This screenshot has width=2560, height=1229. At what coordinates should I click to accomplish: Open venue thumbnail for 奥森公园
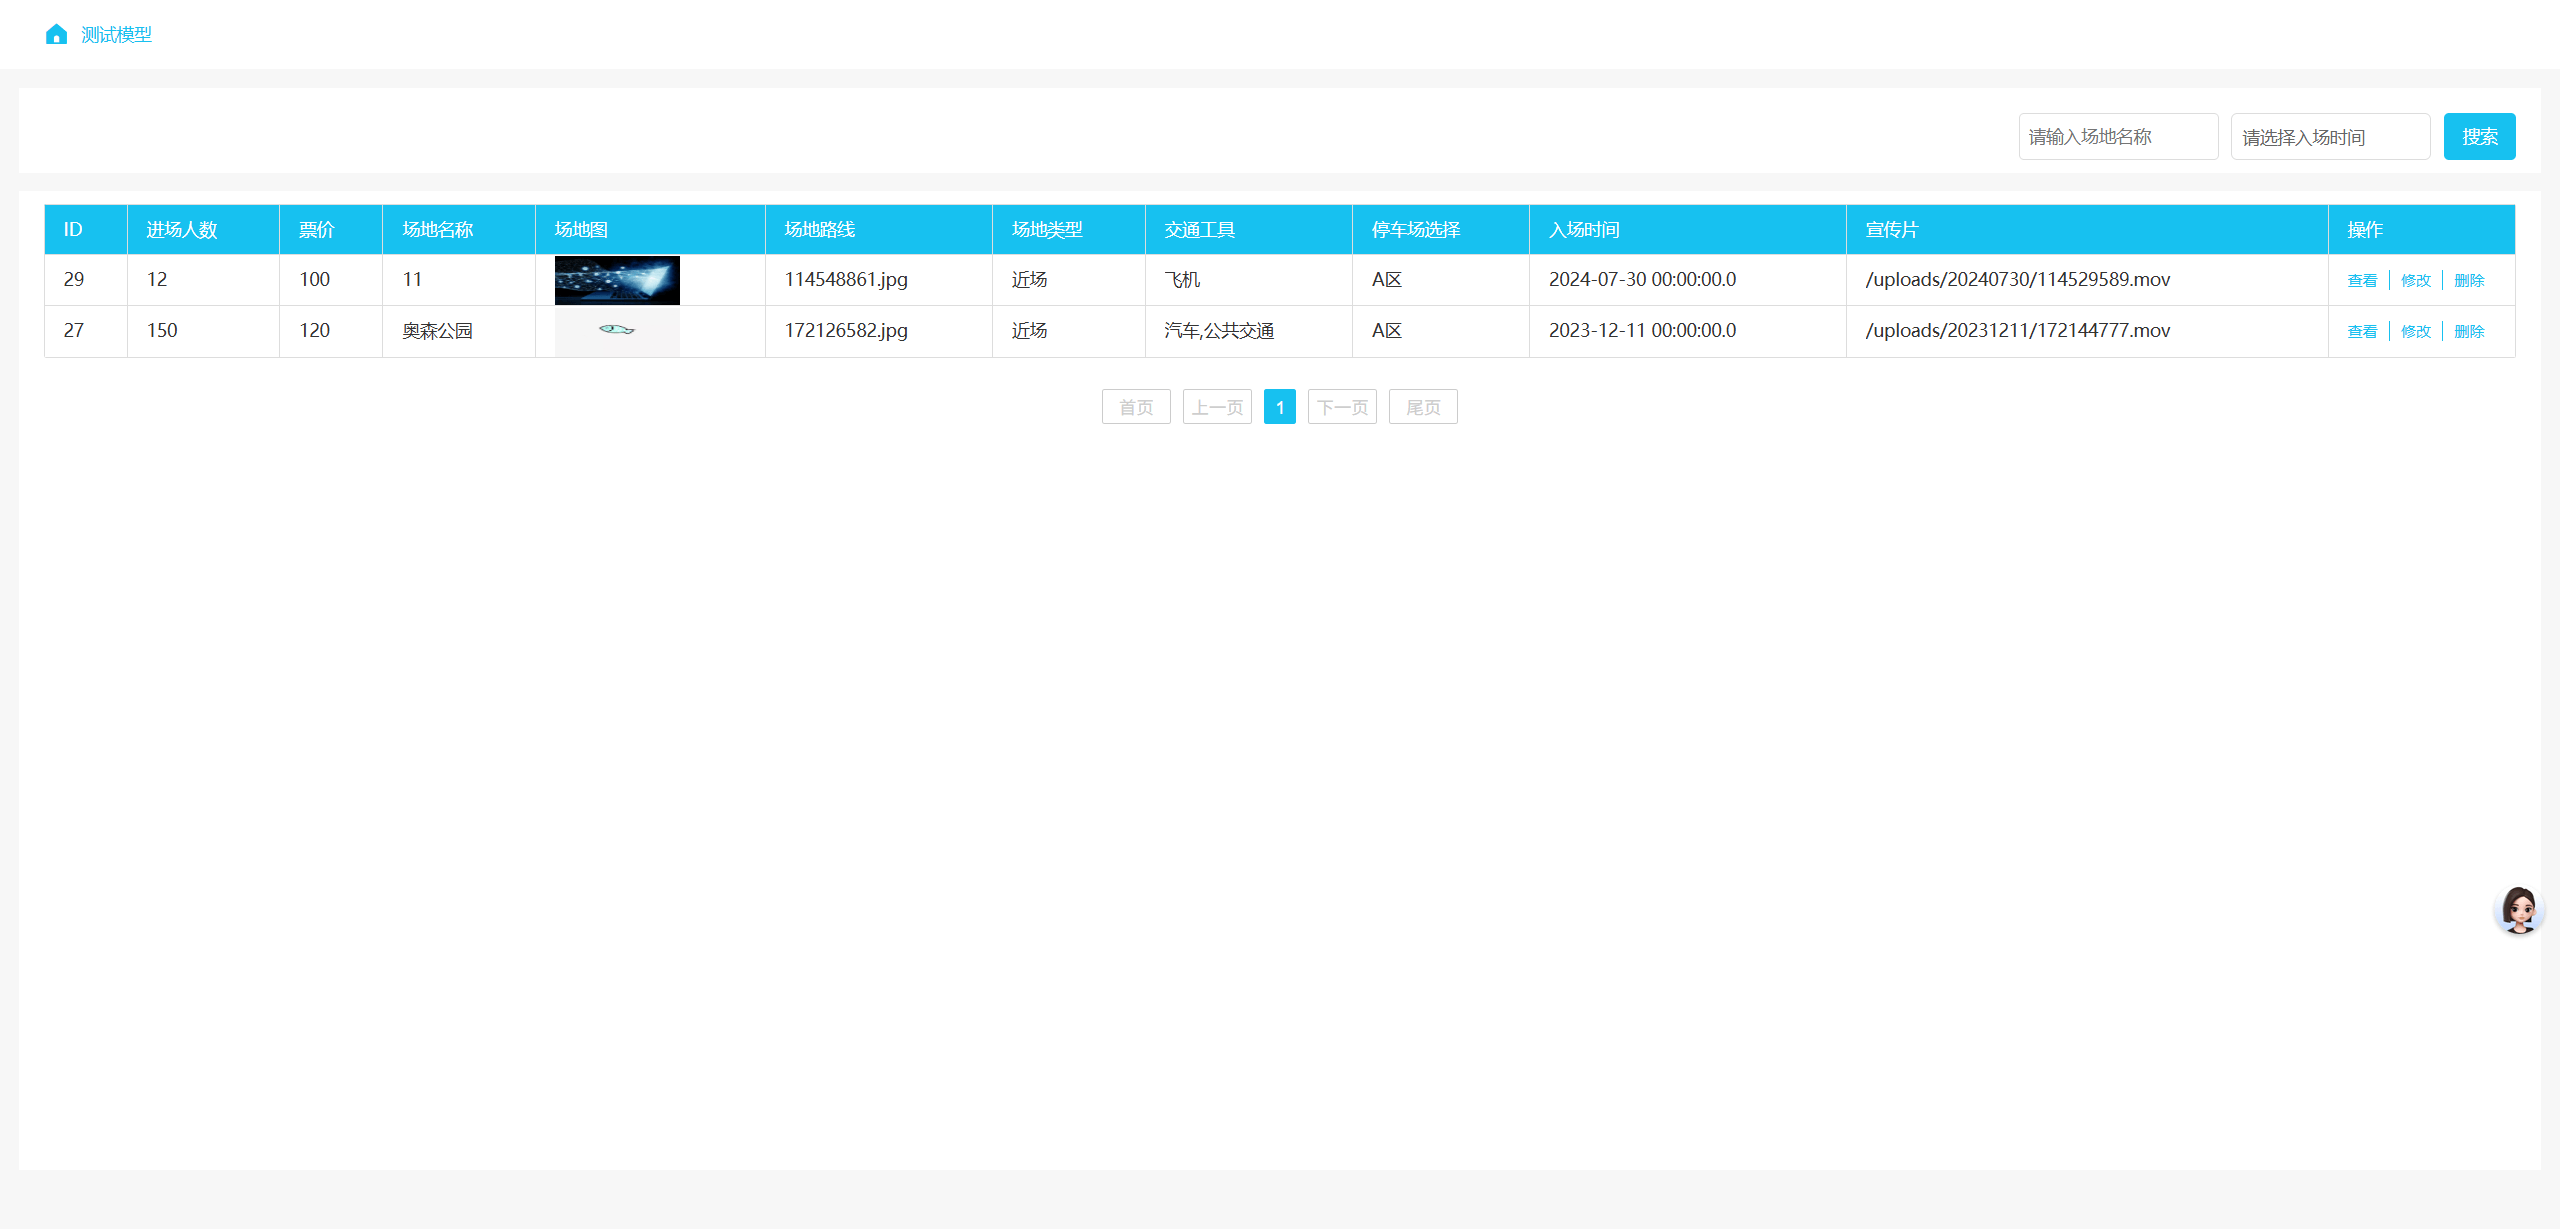point(617,331)
